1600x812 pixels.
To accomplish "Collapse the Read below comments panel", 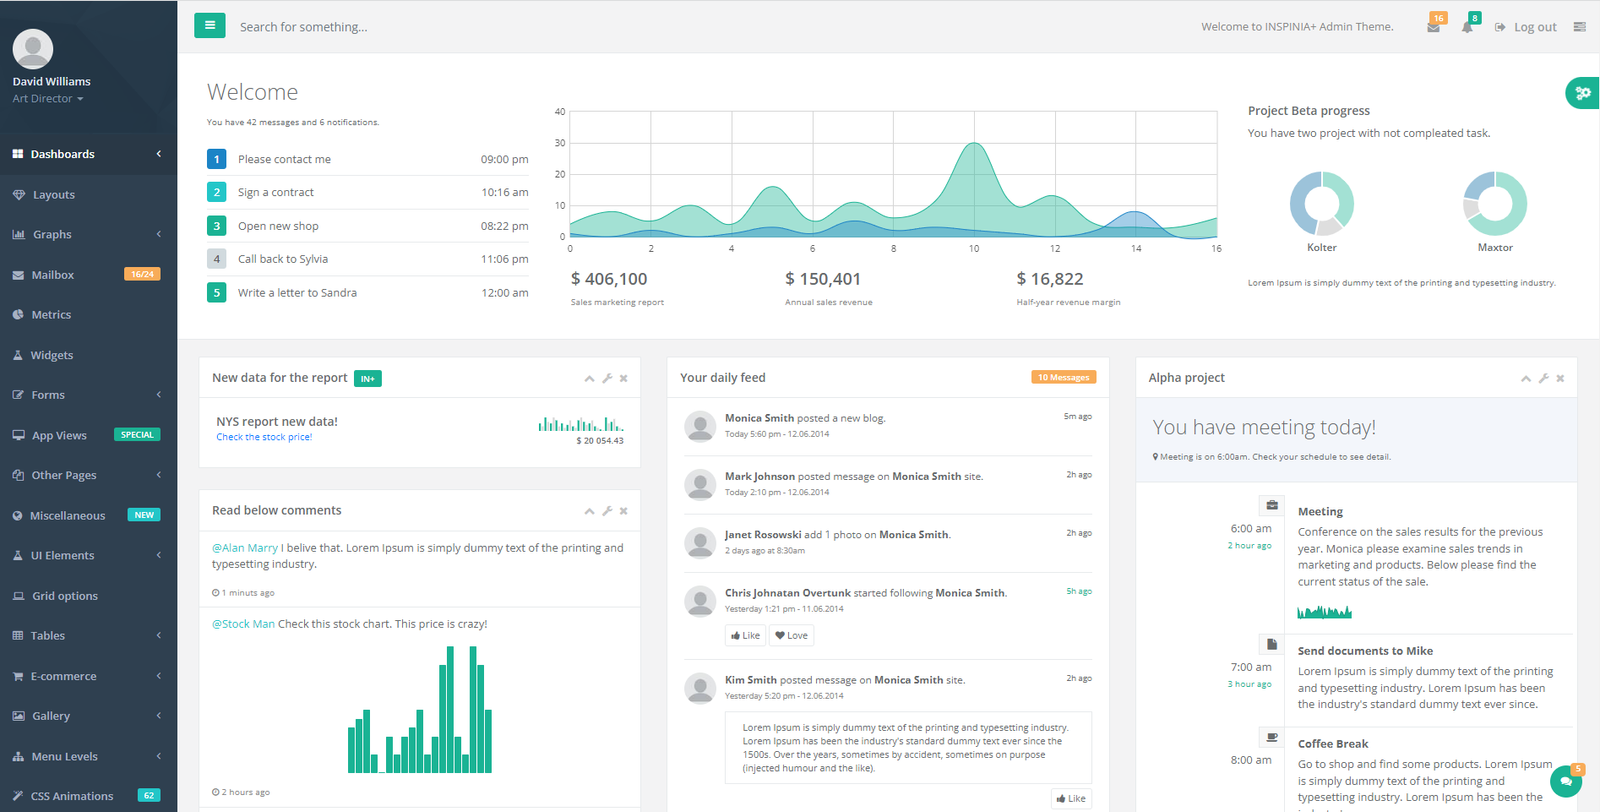I will 589,511.
